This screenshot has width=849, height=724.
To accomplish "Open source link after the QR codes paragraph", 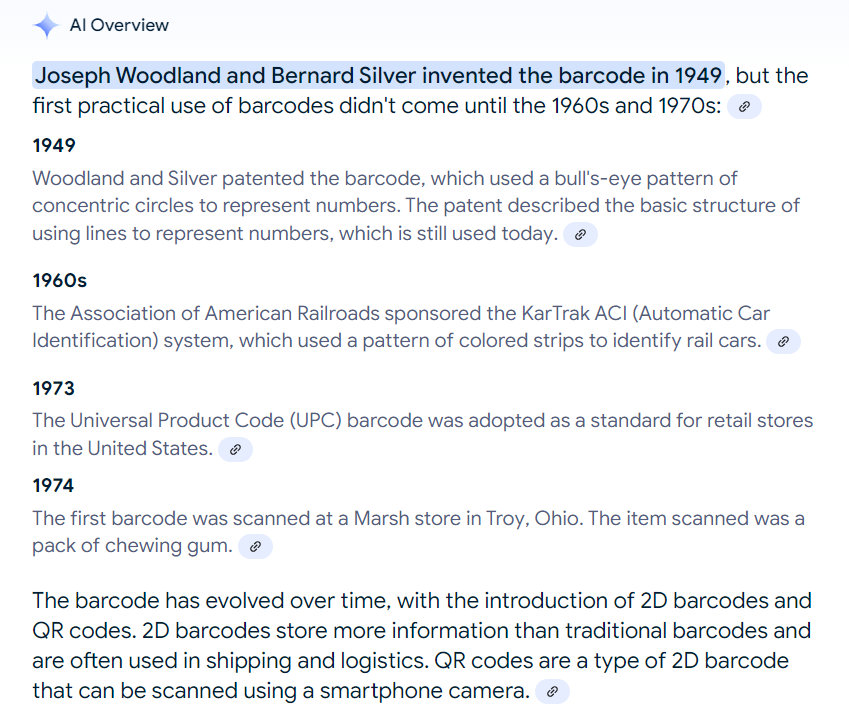I will [x=552, y=691].
